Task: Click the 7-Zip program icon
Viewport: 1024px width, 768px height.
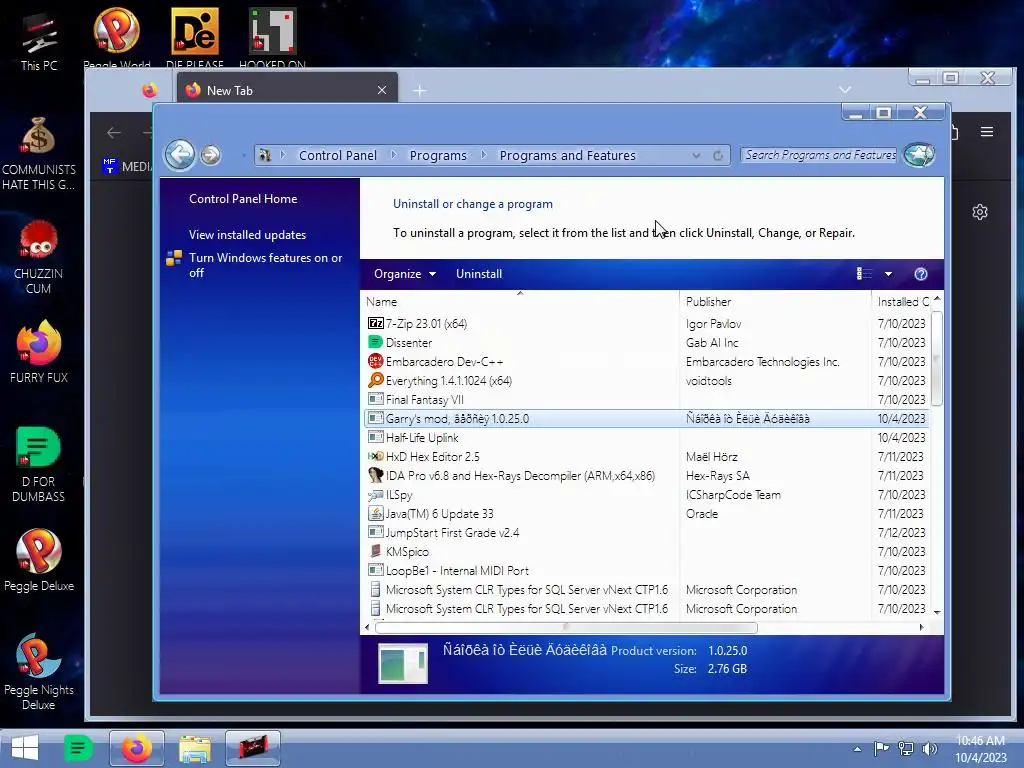Action: coord(376,323)
